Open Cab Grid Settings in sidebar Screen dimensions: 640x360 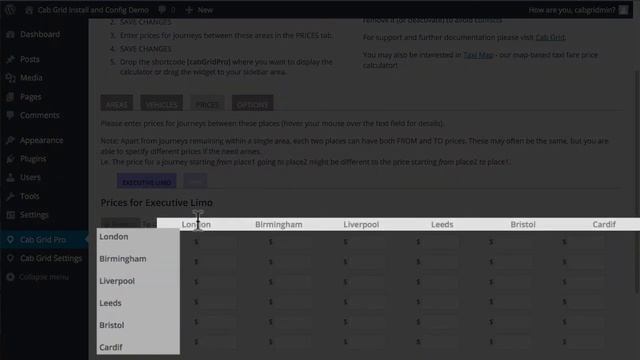51,258
